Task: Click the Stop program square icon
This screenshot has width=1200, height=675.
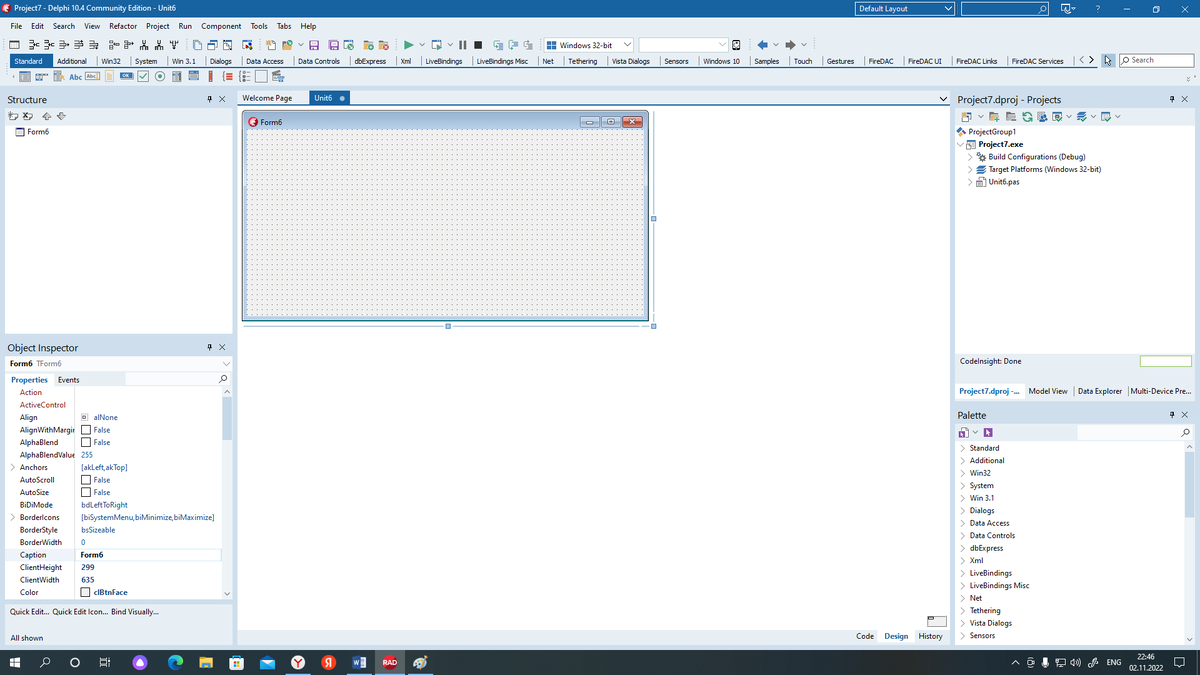Action: [478, 45]
